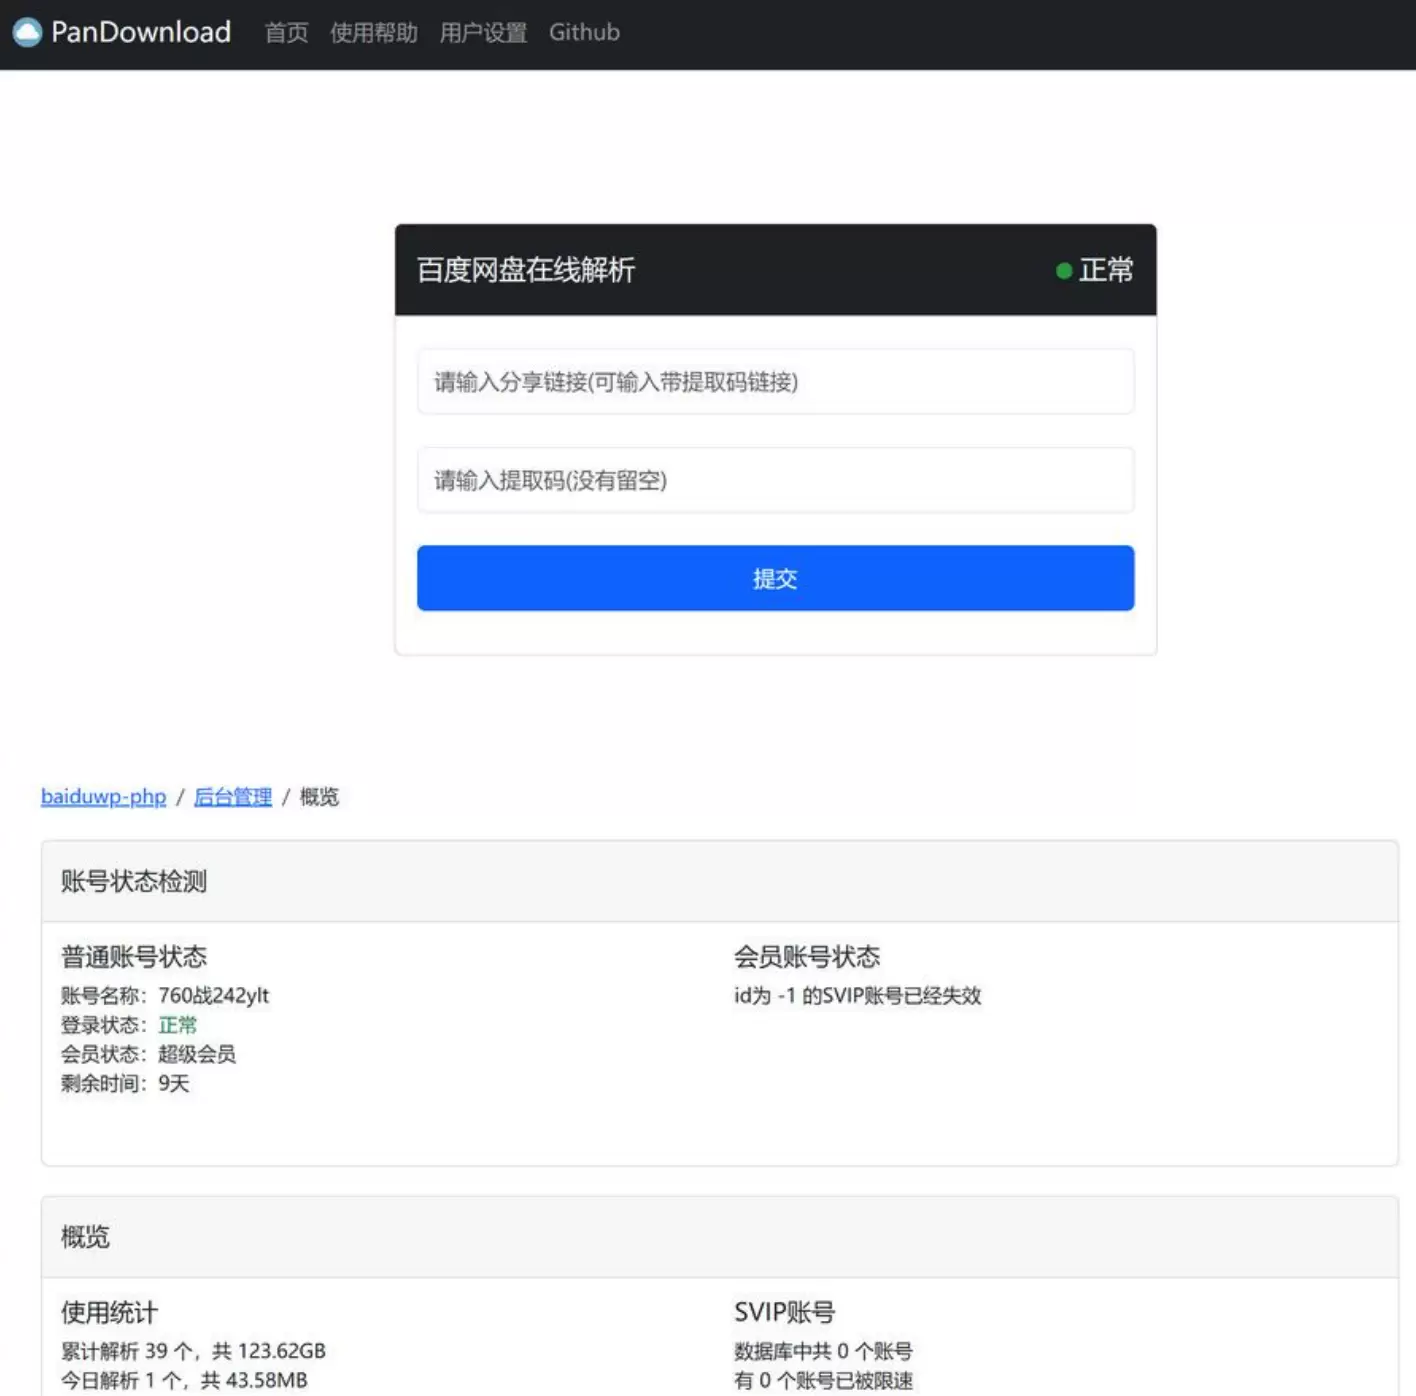Click the 今日解析 1 个 statistic line
This screenshot has width=1416, height=1396.
click(184, 1381)
